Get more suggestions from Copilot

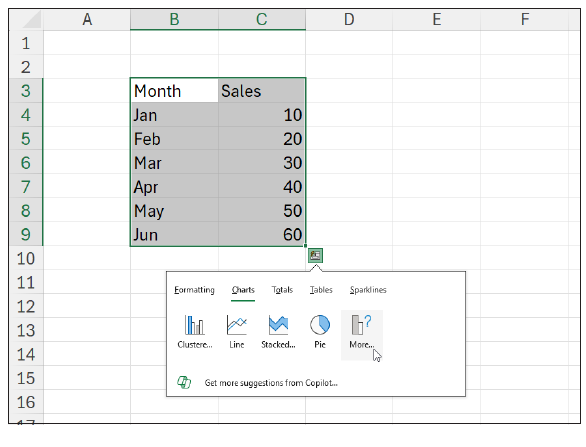(x=271, y=383)
